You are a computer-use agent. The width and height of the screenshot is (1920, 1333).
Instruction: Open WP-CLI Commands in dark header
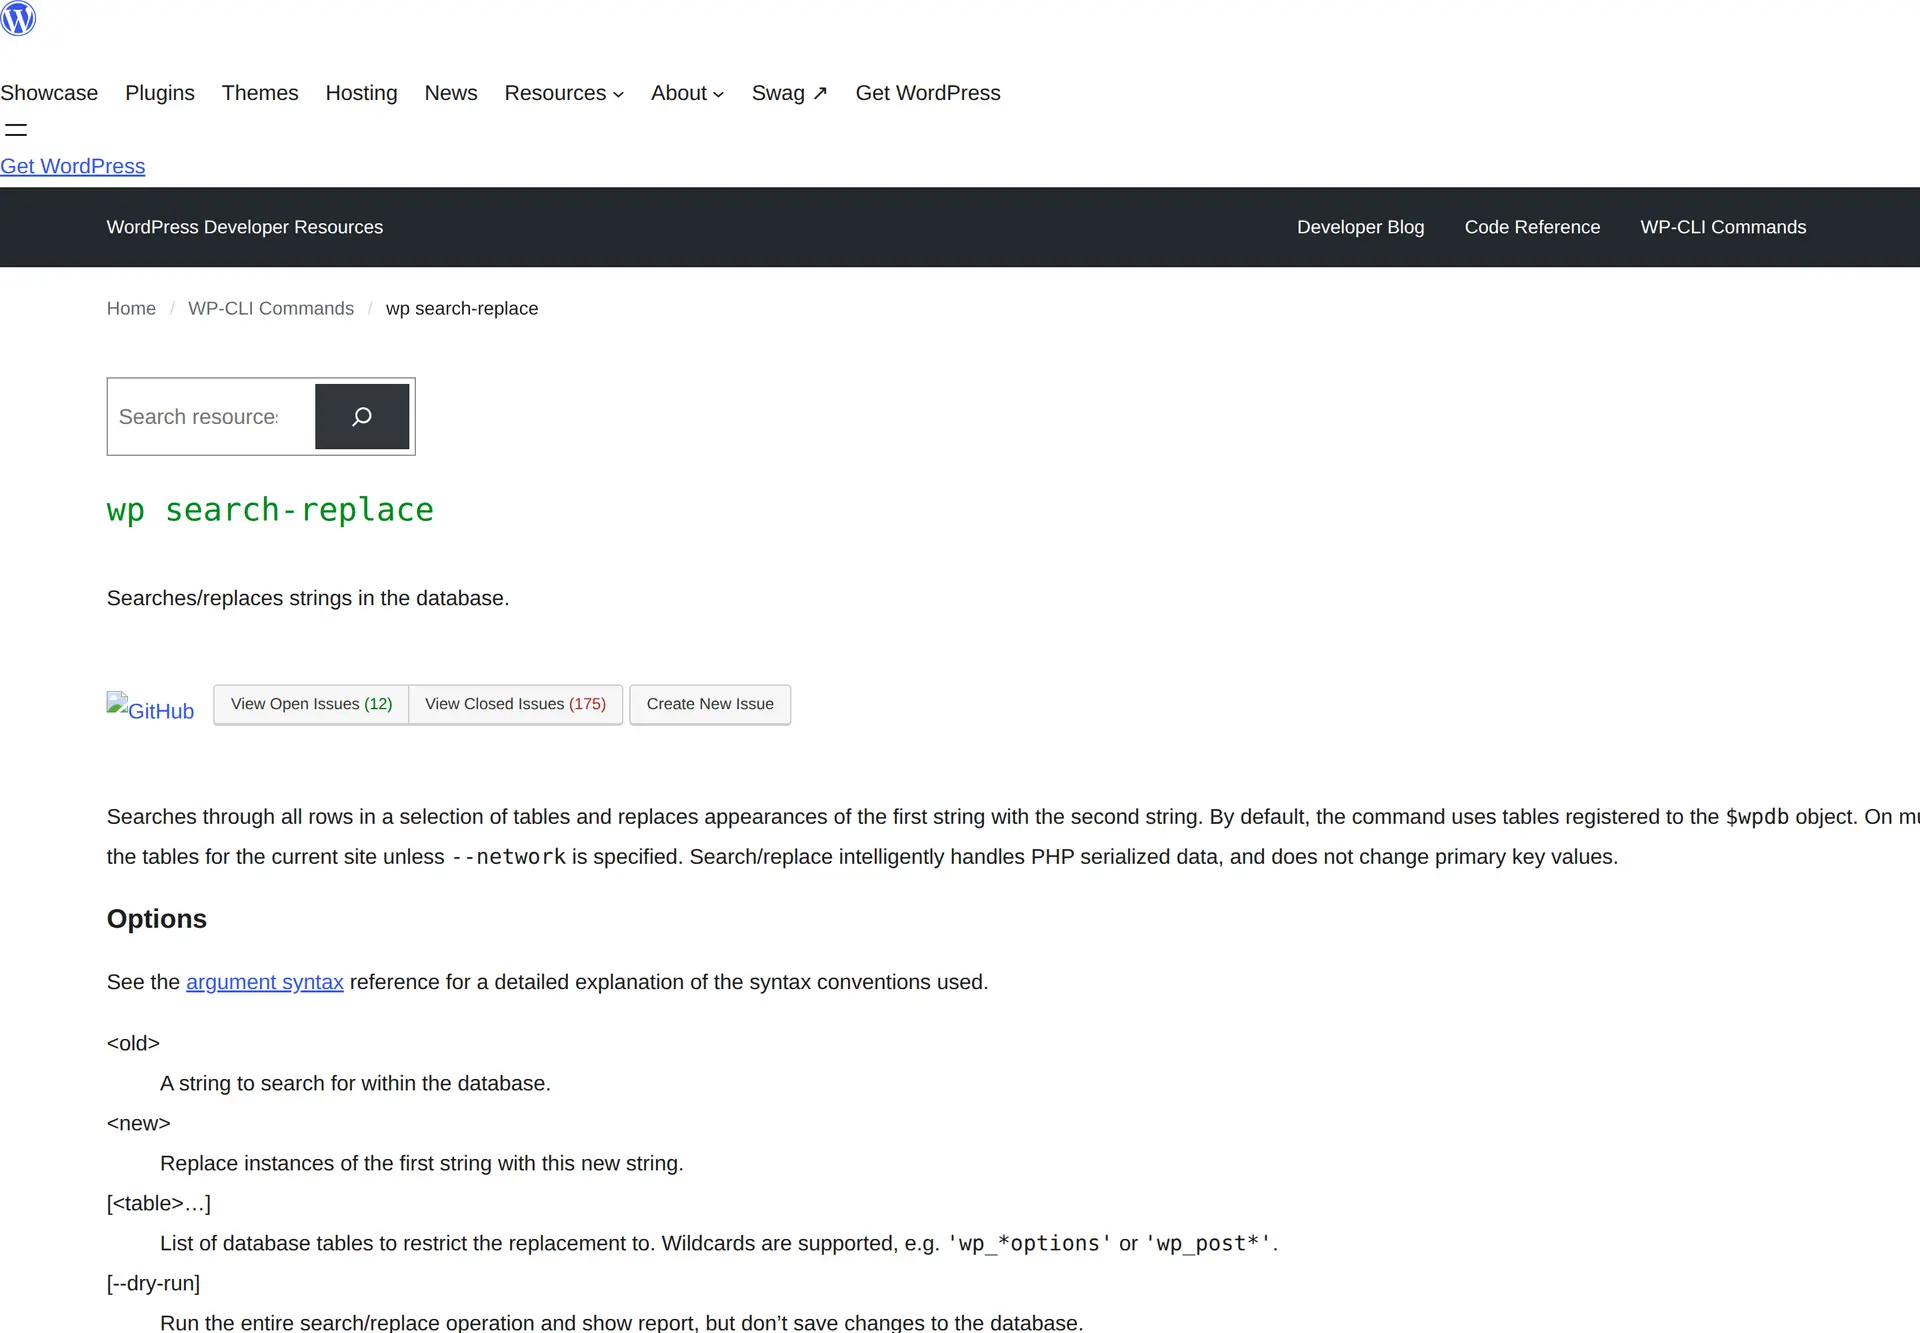1723,227
